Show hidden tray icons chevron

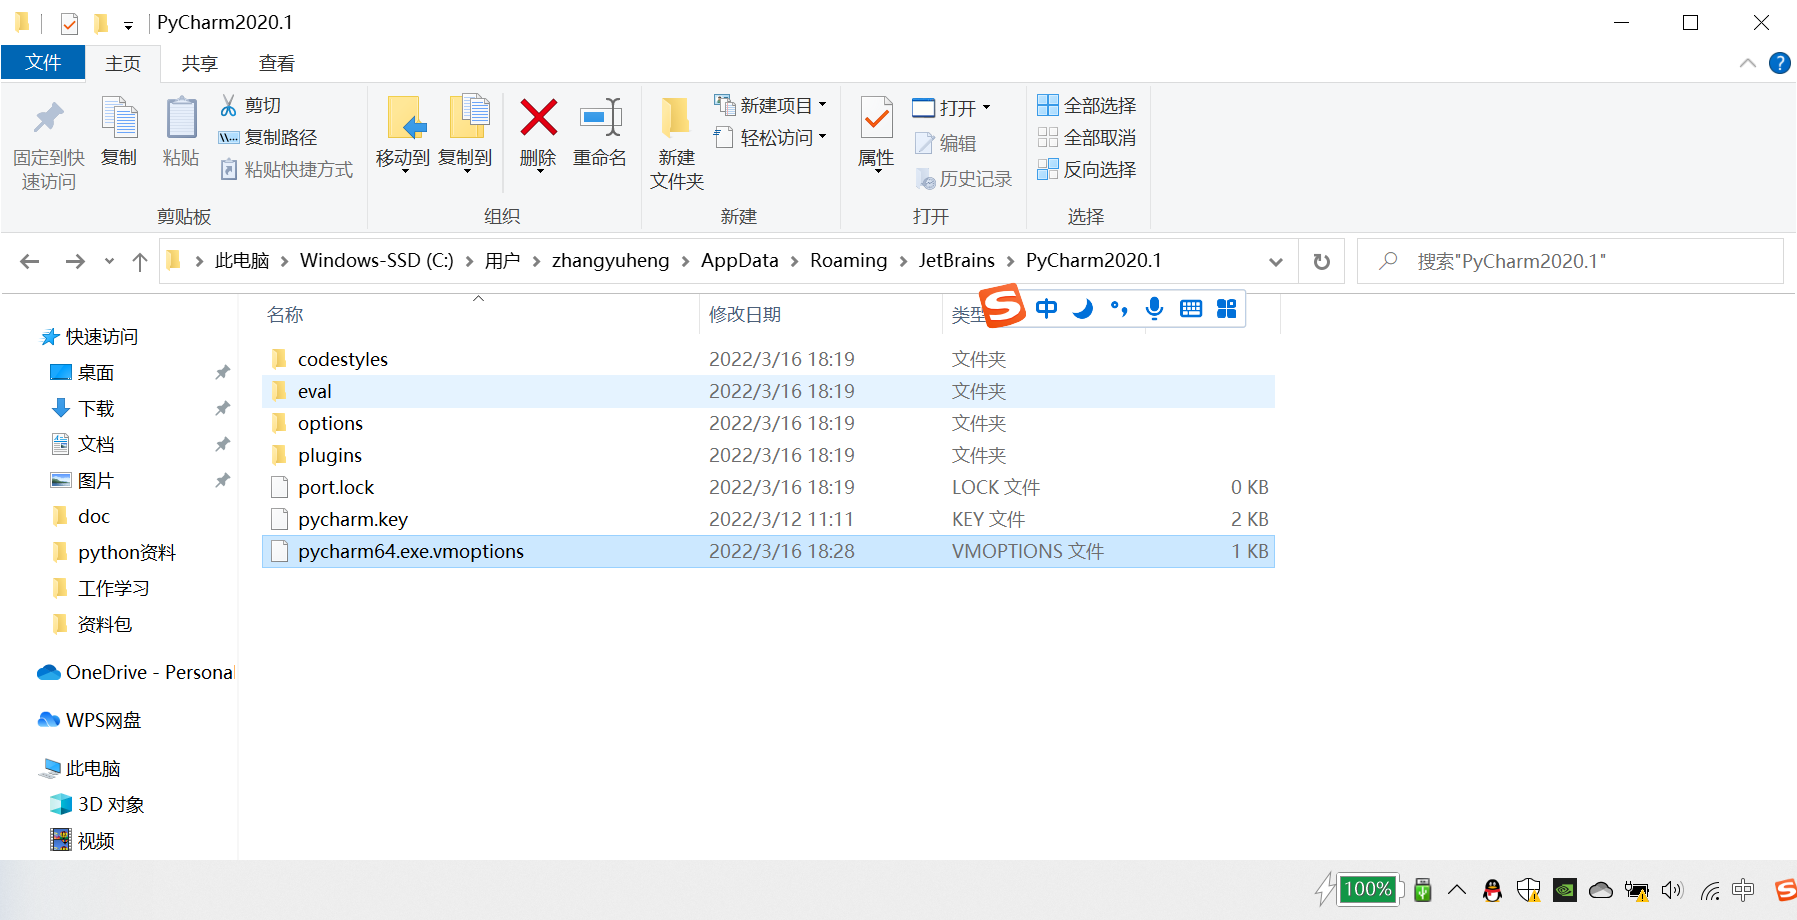tap(1457, 889)
